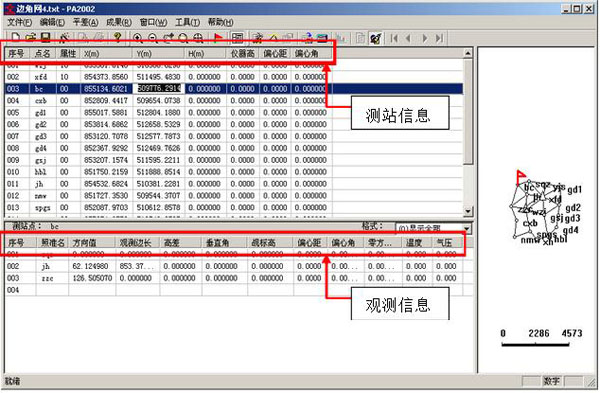Viewport: 600px width, 393px height.
Task: Click the 属性 column header
Action: [x=68, y=54]
